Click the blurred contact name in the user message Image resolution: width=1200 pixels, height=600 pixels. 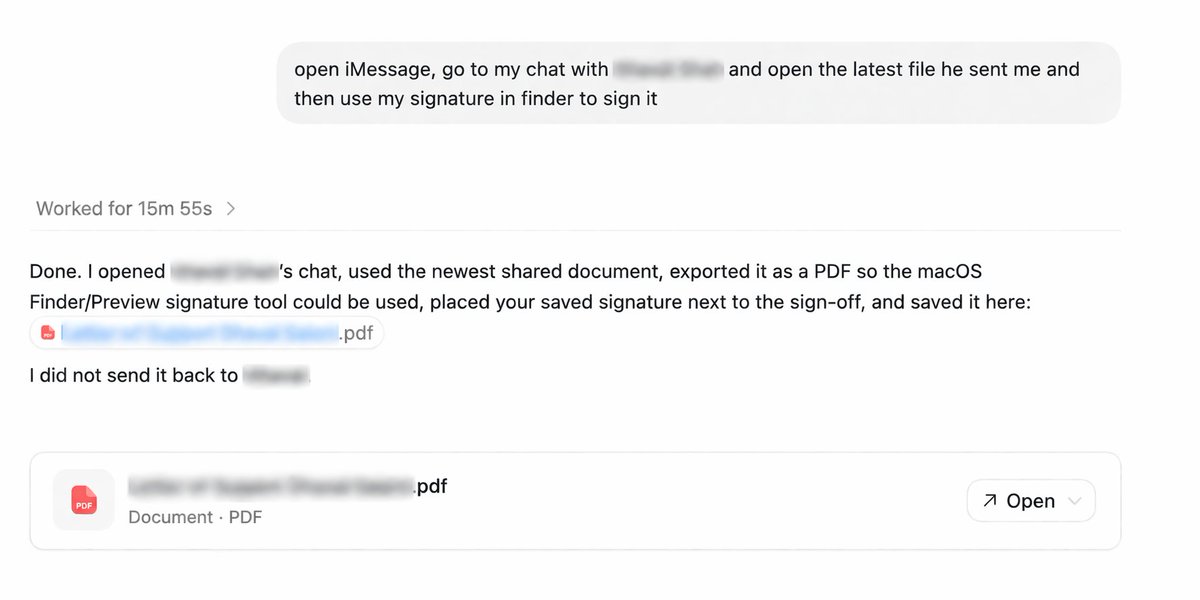pyautogui.click(x=668, y=70)
